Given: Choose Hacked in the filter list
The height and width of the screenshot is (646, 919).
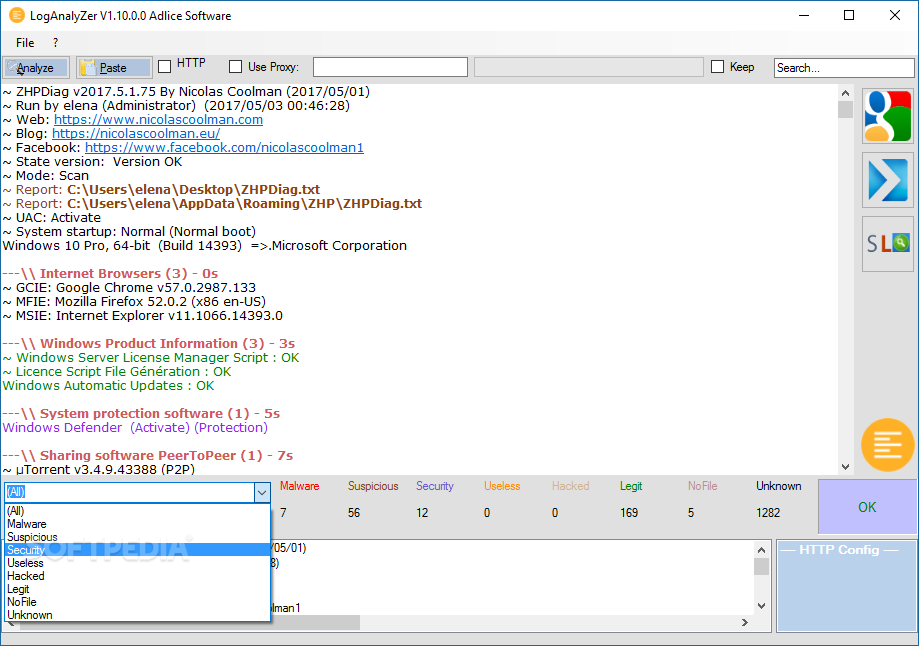Looking at the screenshot, I should [137, 576].
